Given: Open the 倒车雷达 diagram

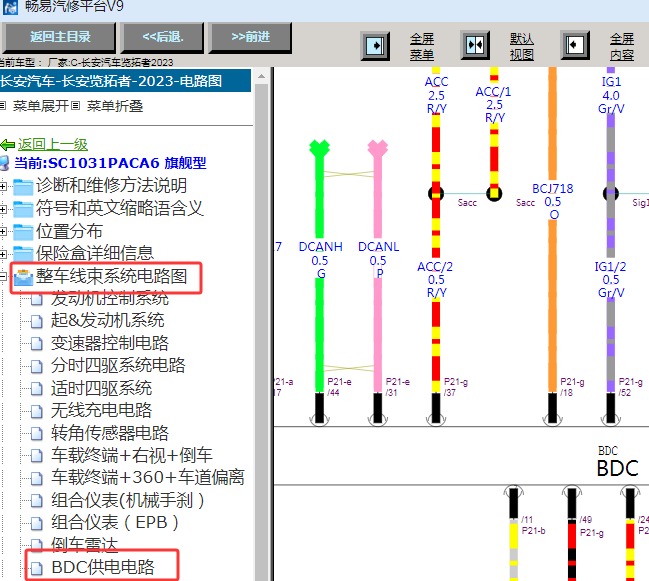Looking at the screenshot, I should coord(84,545).
